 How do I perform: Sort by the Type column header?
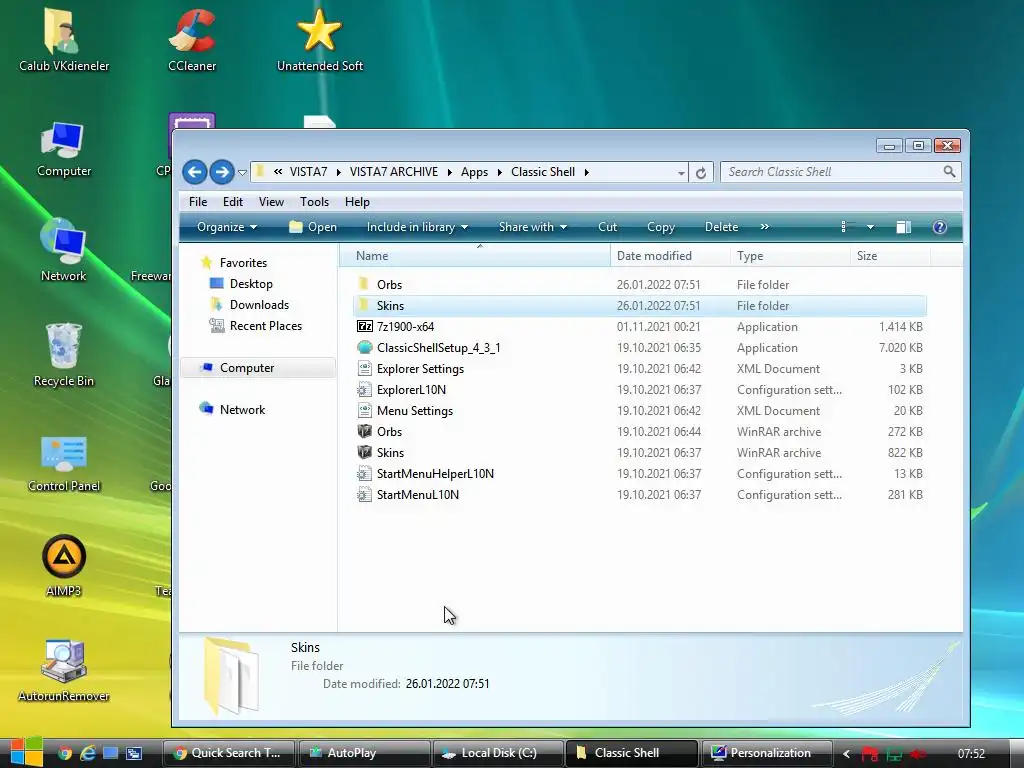pyautogui.click(x=790, y=256)
